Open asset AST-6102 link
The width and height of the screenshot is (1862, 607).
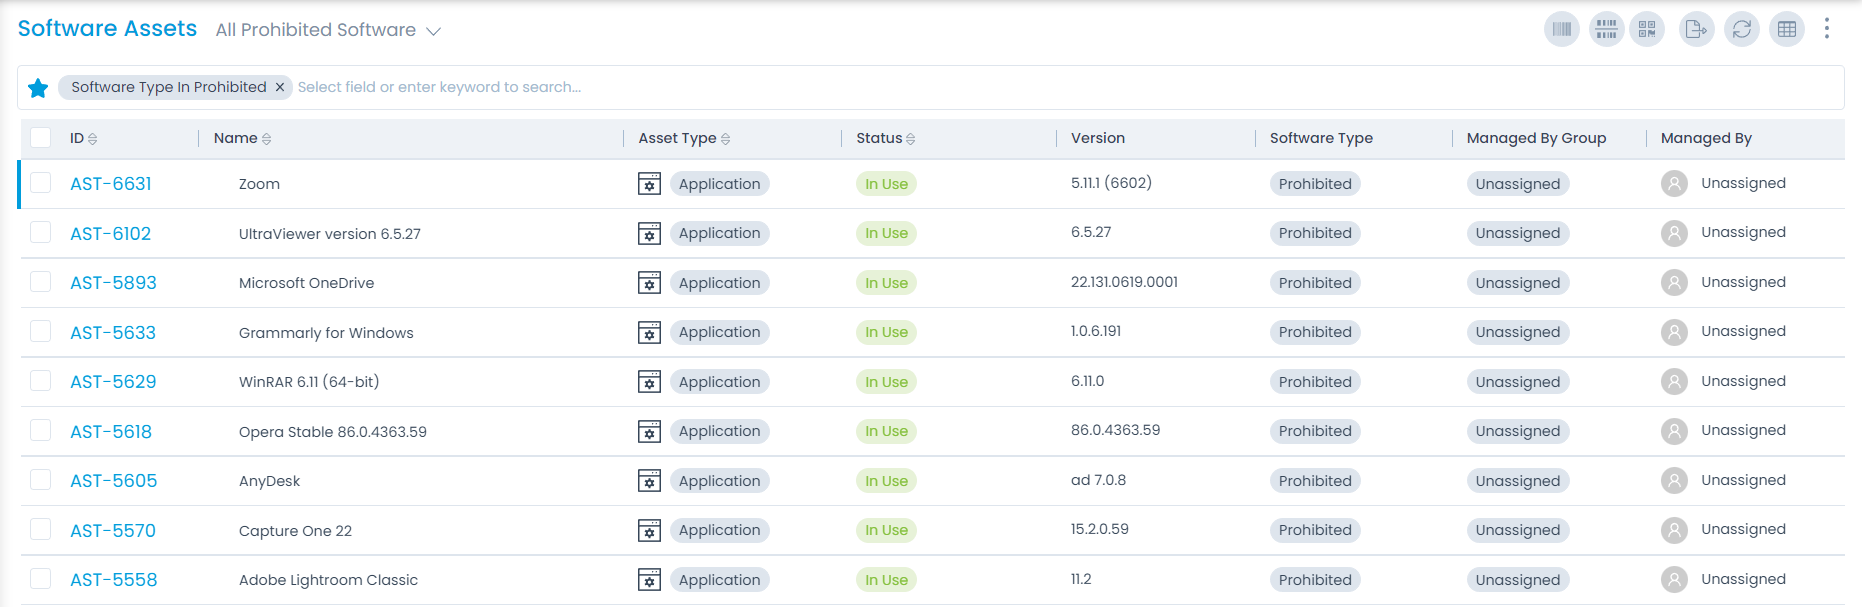tap(111, 234)
